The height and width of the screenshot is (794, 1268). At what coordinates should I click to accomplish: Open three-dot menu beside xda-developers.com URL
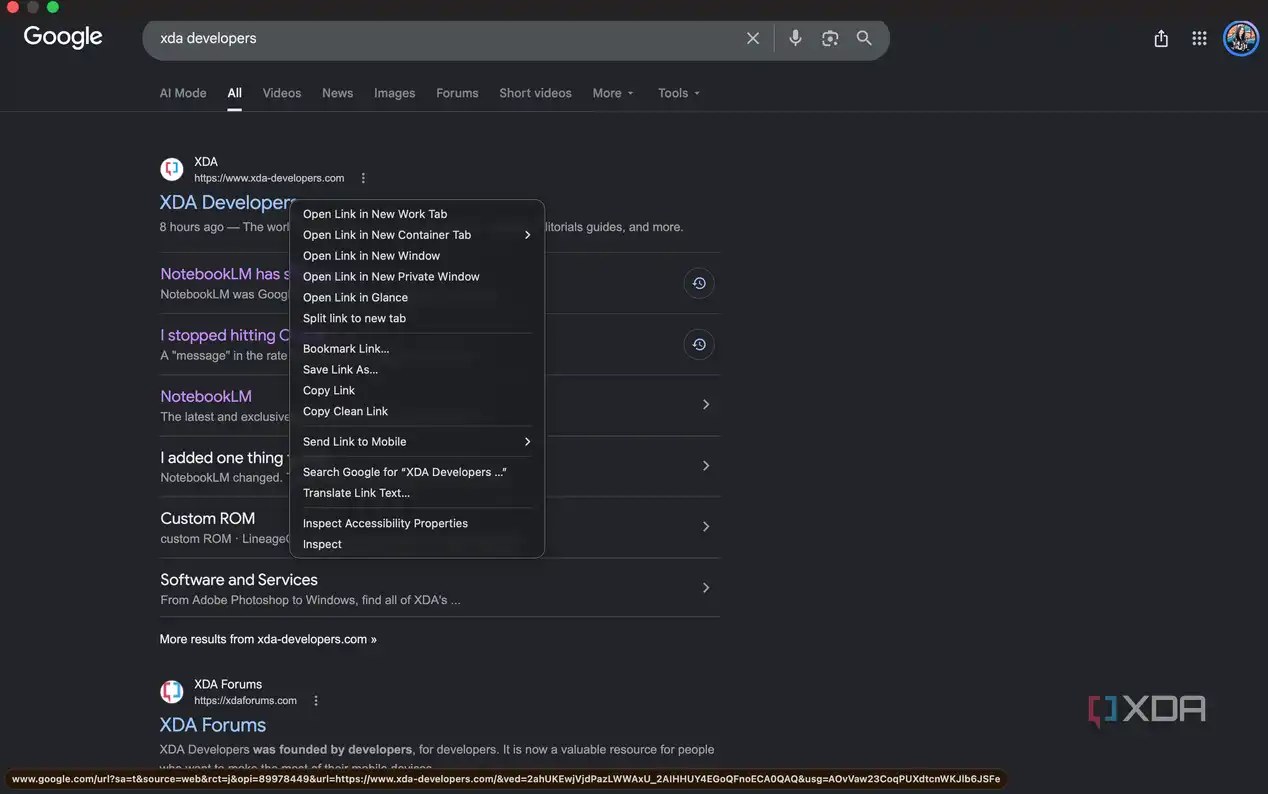point(363,178)
